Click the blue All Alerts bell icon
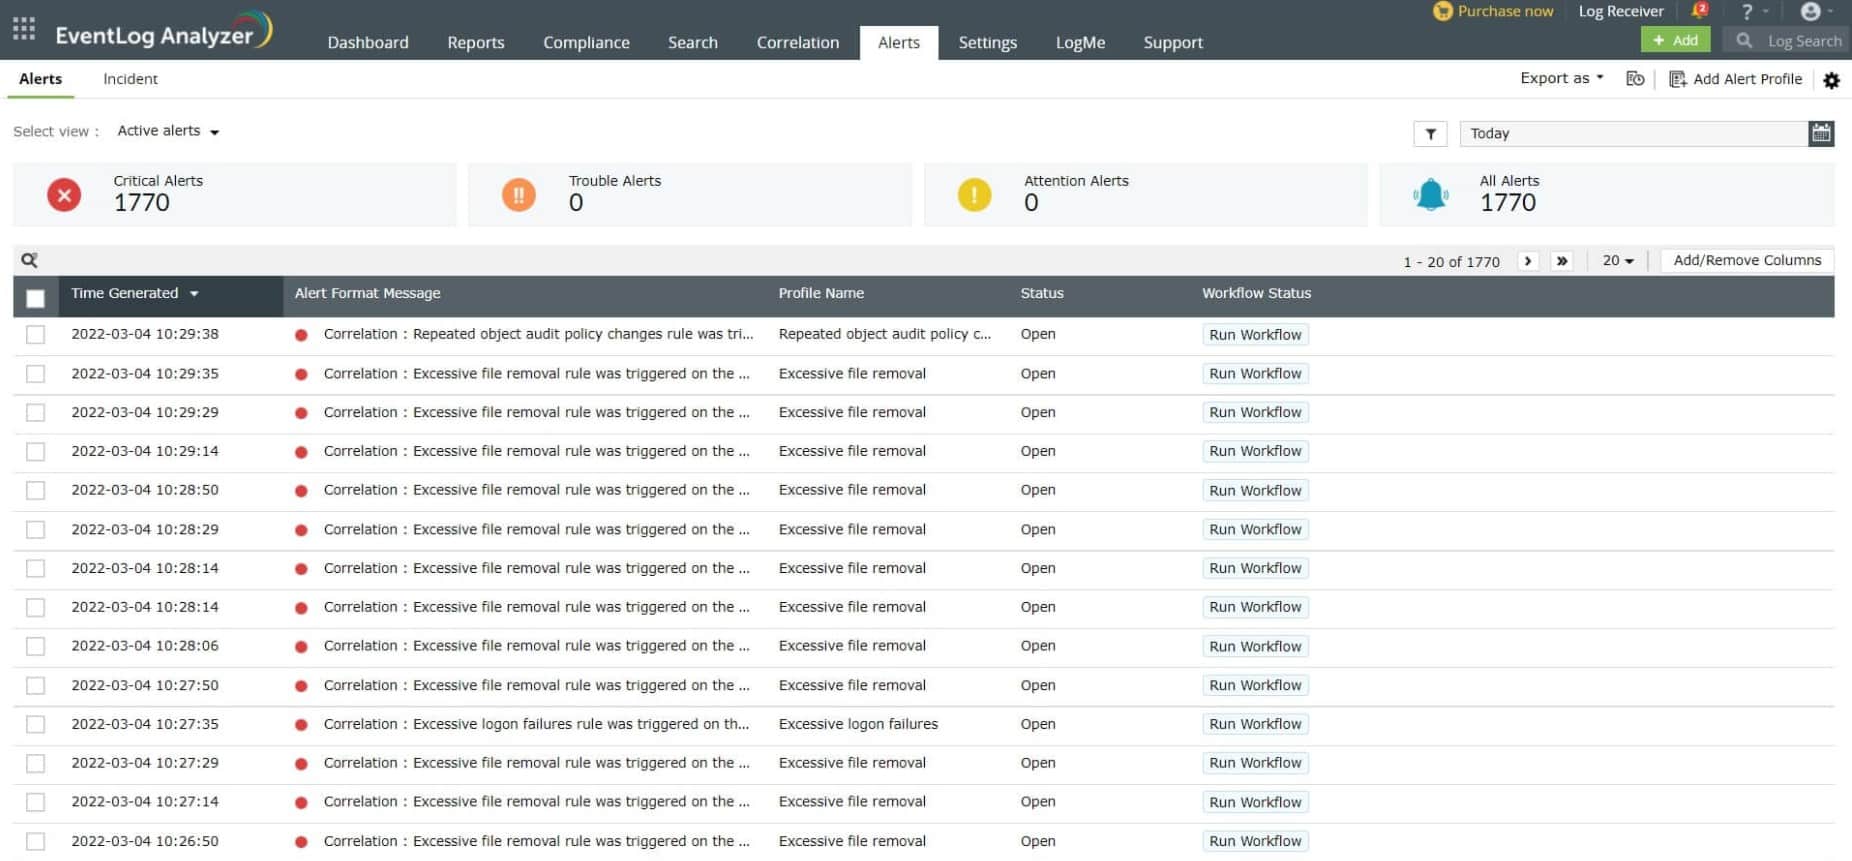Image resolution: width=1852 pixels, height=861 pixels. (x=1431, y=195)
